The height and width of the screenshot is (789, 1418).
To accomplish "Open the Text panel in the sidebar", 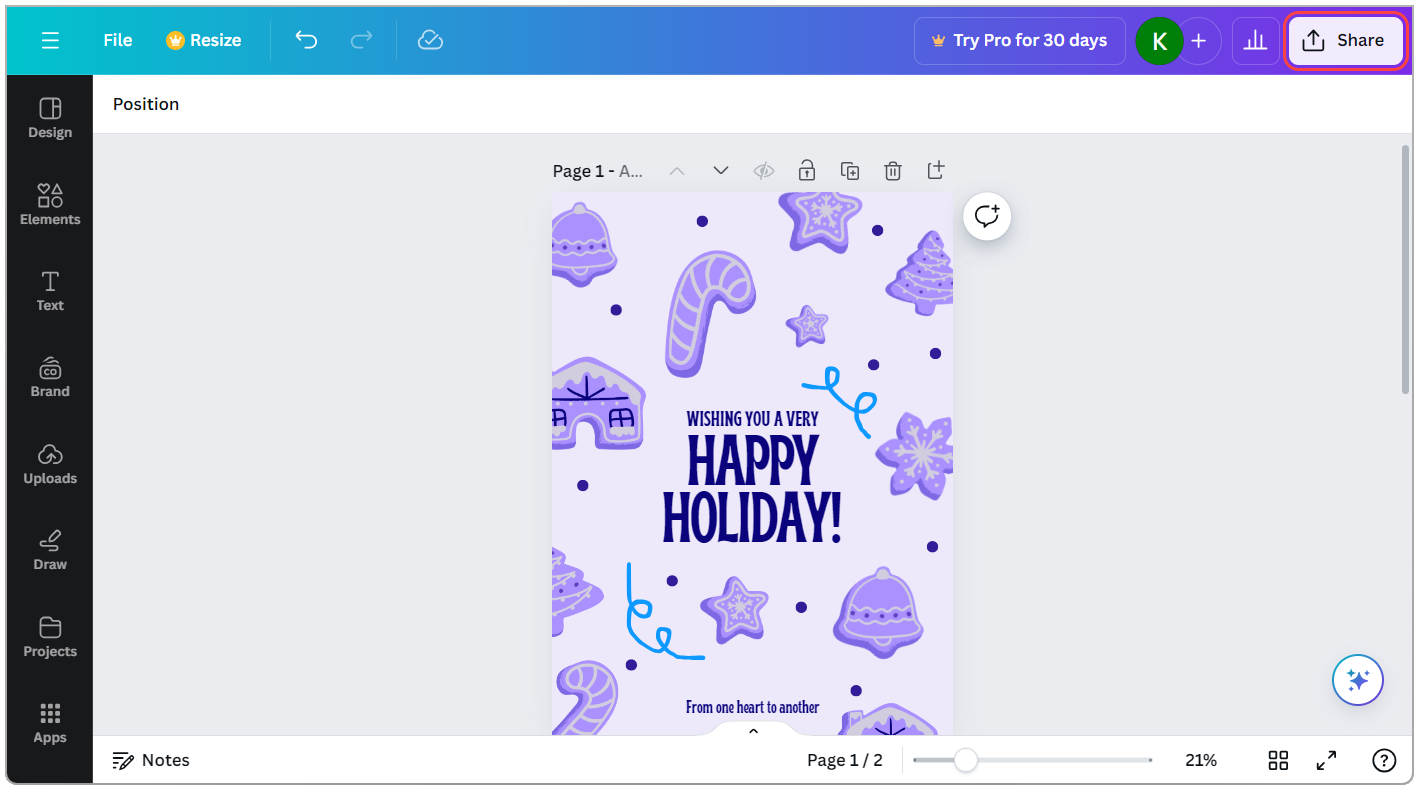I will tap(49, 291).
